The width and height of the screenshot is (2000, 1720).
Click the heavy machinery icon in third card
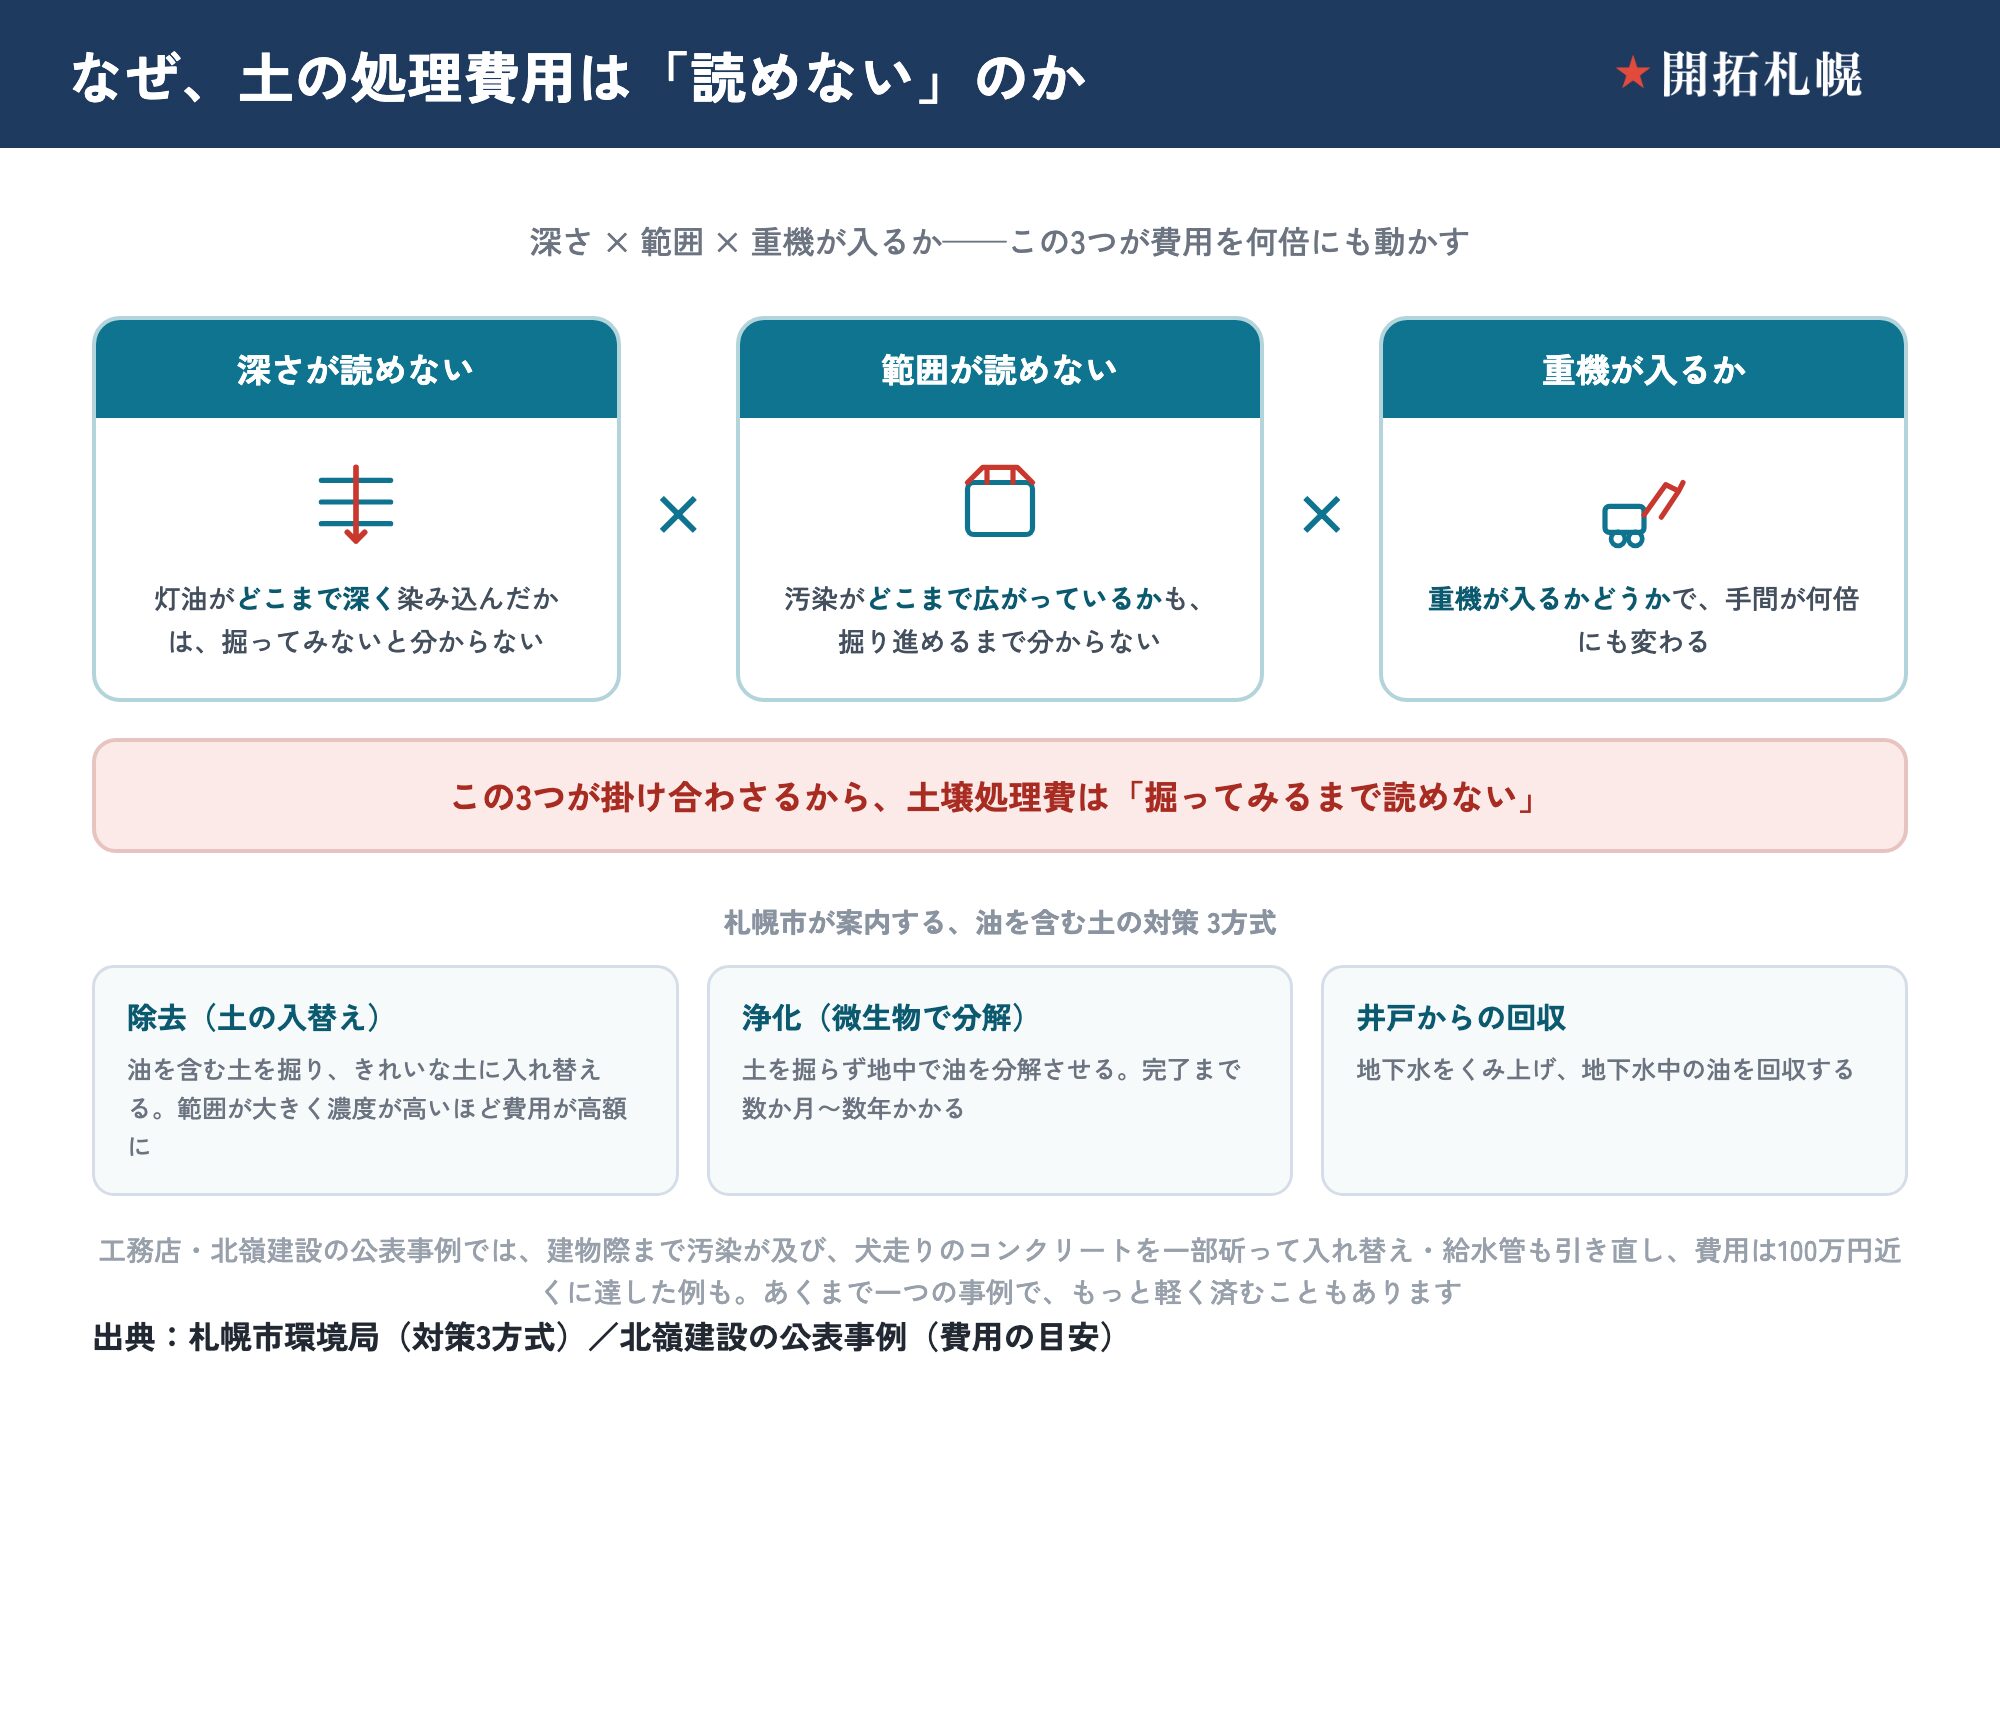tap(1643, 514)
